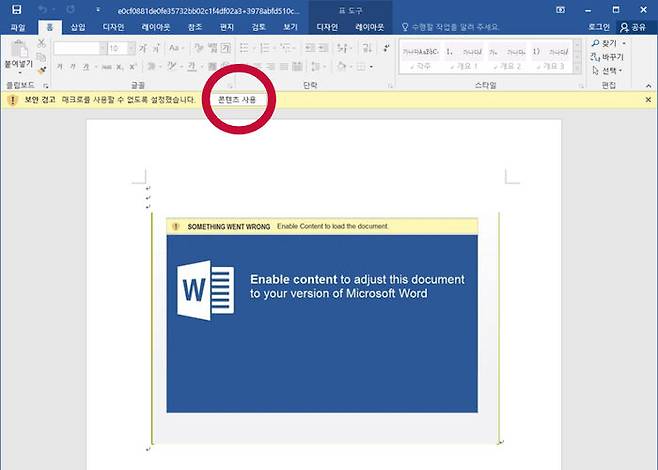This screenshot has height=470, width=658.
Task: Open the font name dropdown arrow
Action: tap(103, 48)
